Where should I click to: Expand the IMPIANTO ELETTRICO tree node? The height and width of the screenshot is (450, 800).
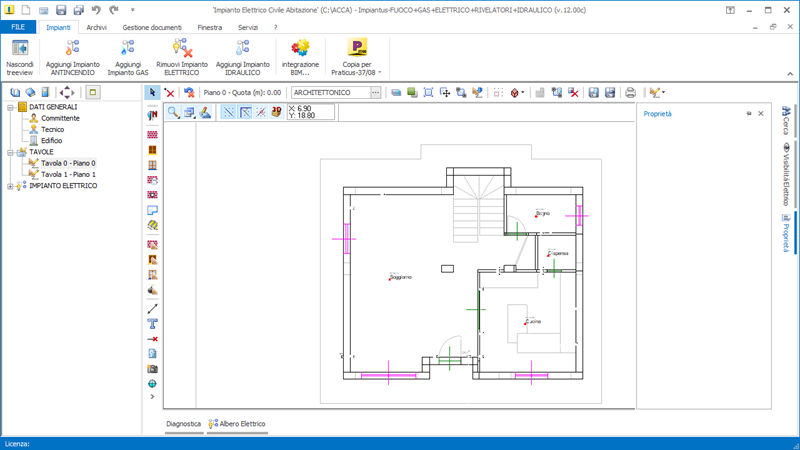click(x=10, y=186)
